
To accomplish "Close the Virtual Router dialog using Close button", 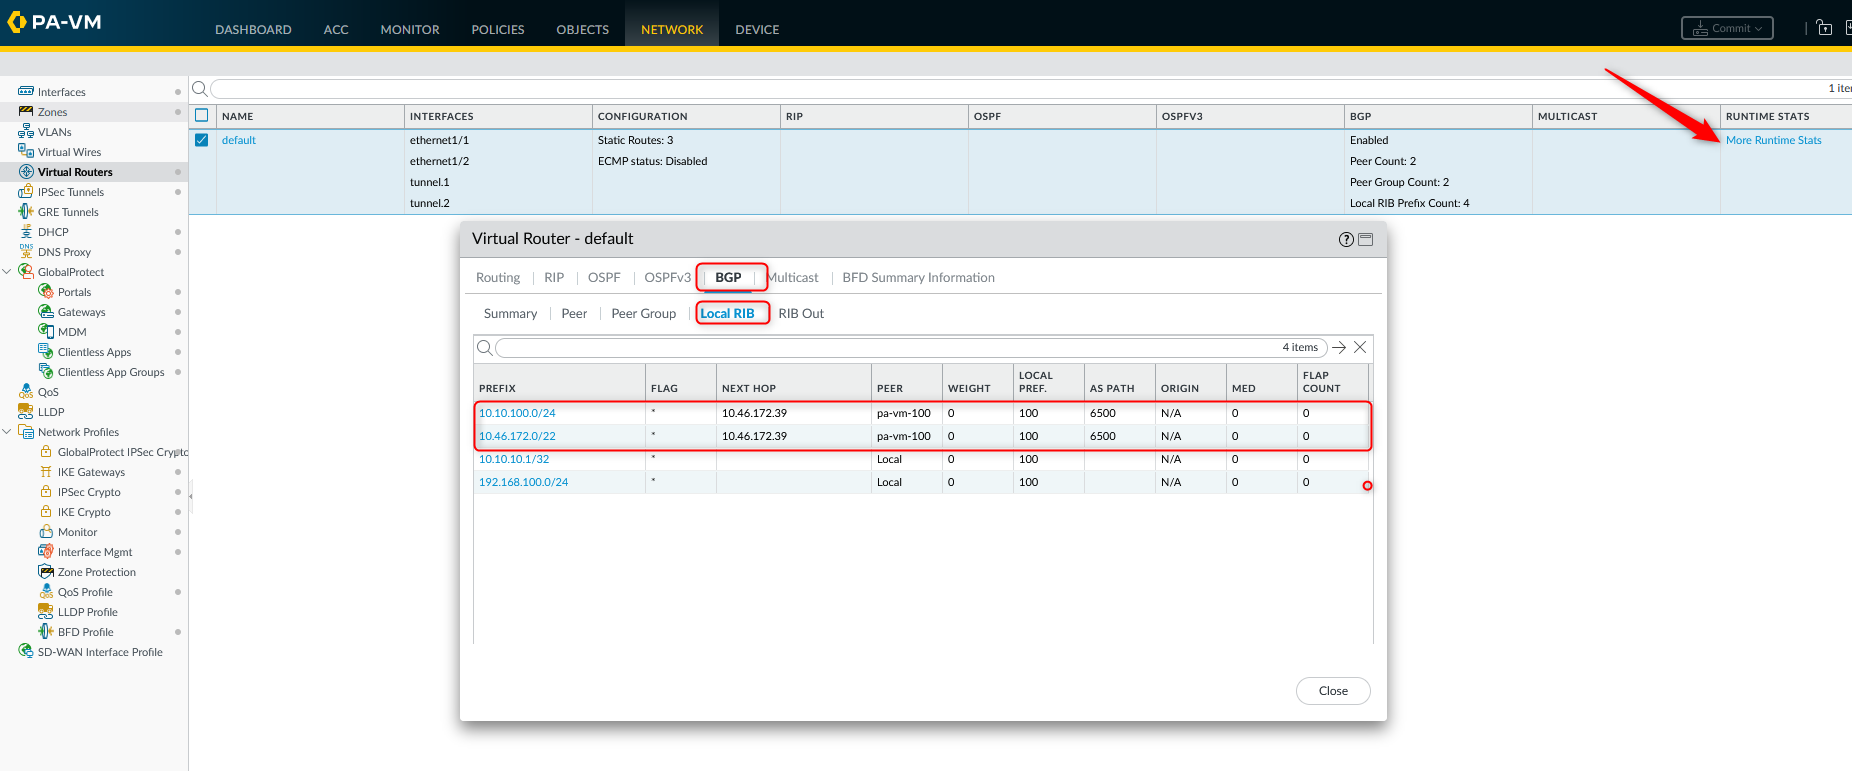I will coord(1333,691).
